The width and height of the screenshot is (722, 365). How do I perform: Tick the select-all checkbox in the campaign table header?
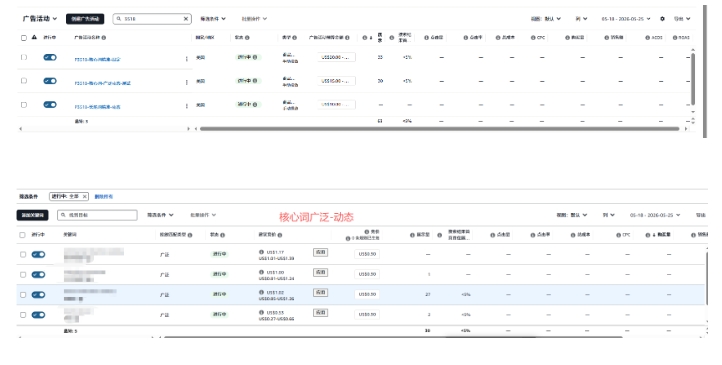(24, 38)
